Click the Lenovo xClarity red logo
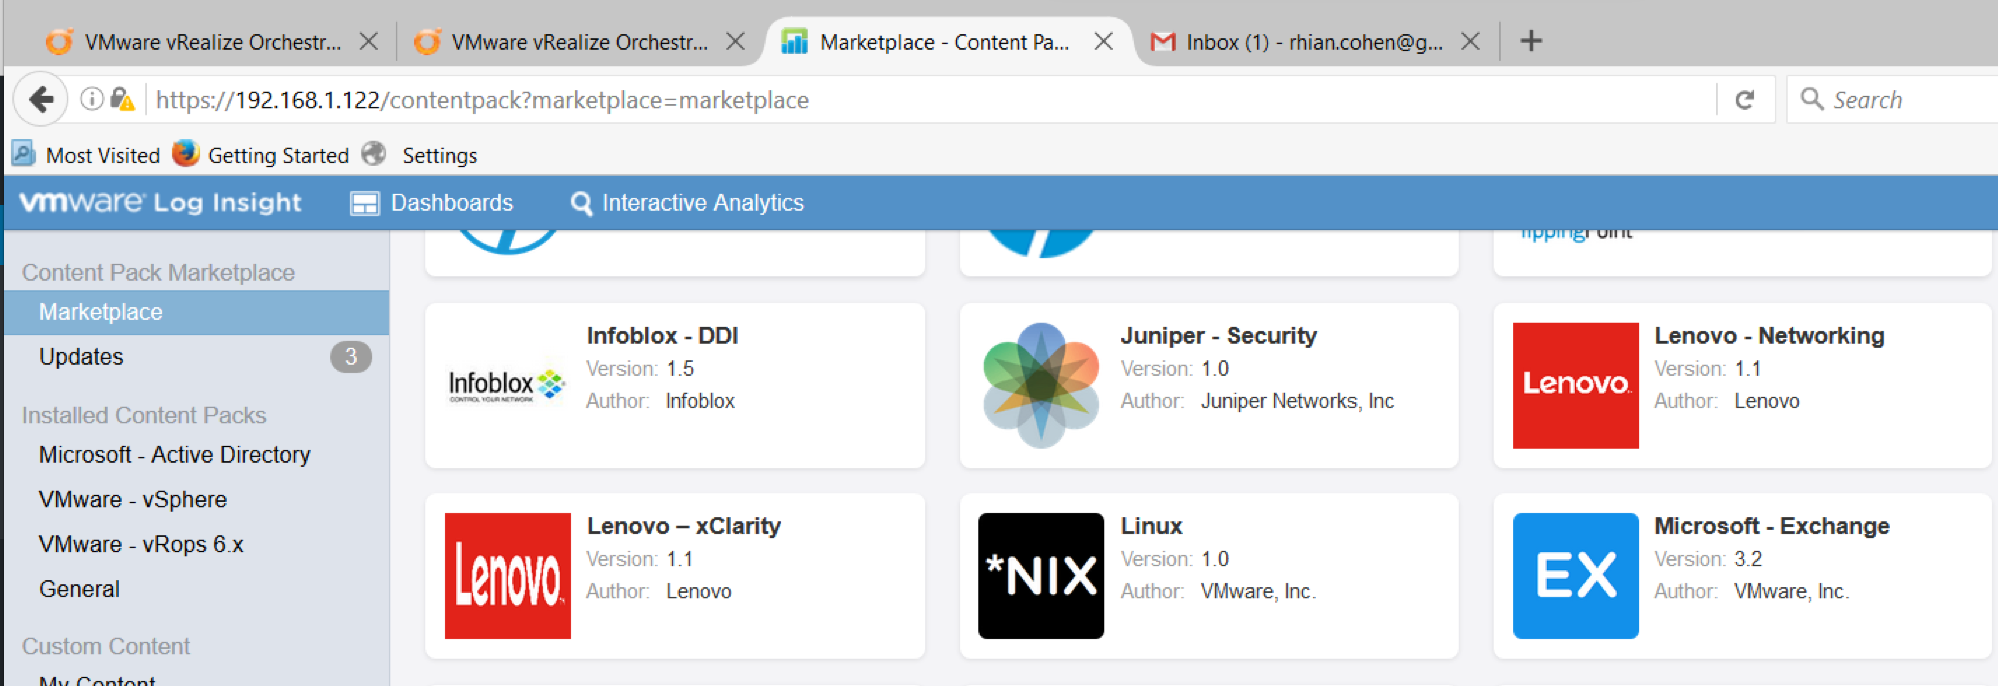1998x686 pixels. [x=508, y=576]
